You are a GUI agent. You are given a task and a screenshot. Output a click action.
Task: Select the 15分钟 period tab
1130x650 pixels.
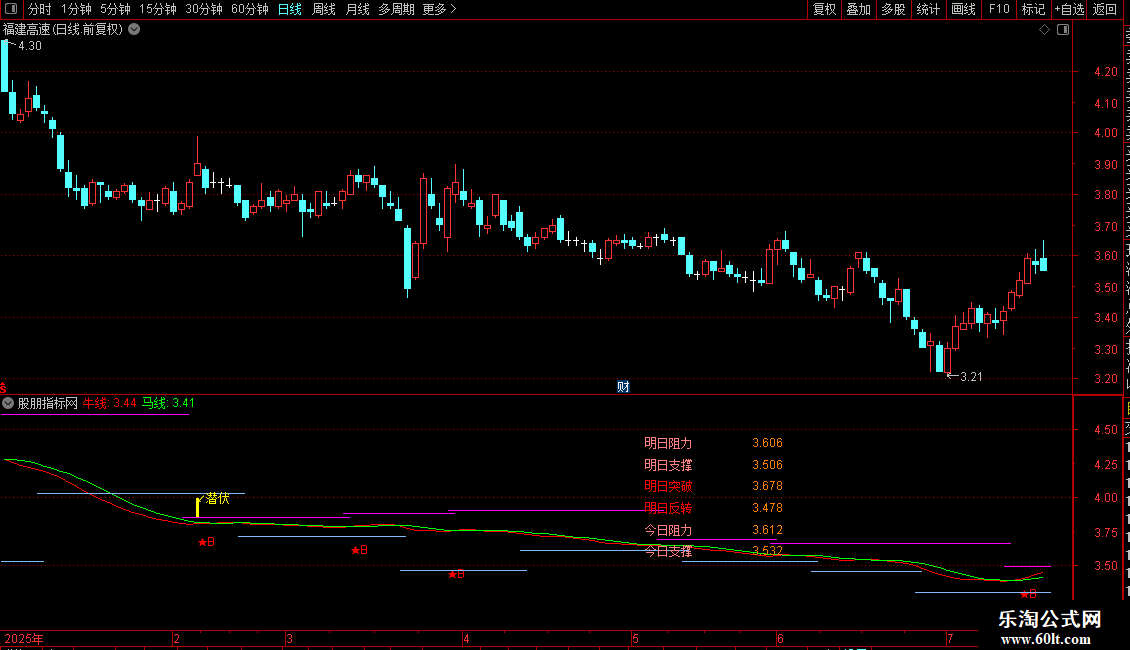click(158, 9)
